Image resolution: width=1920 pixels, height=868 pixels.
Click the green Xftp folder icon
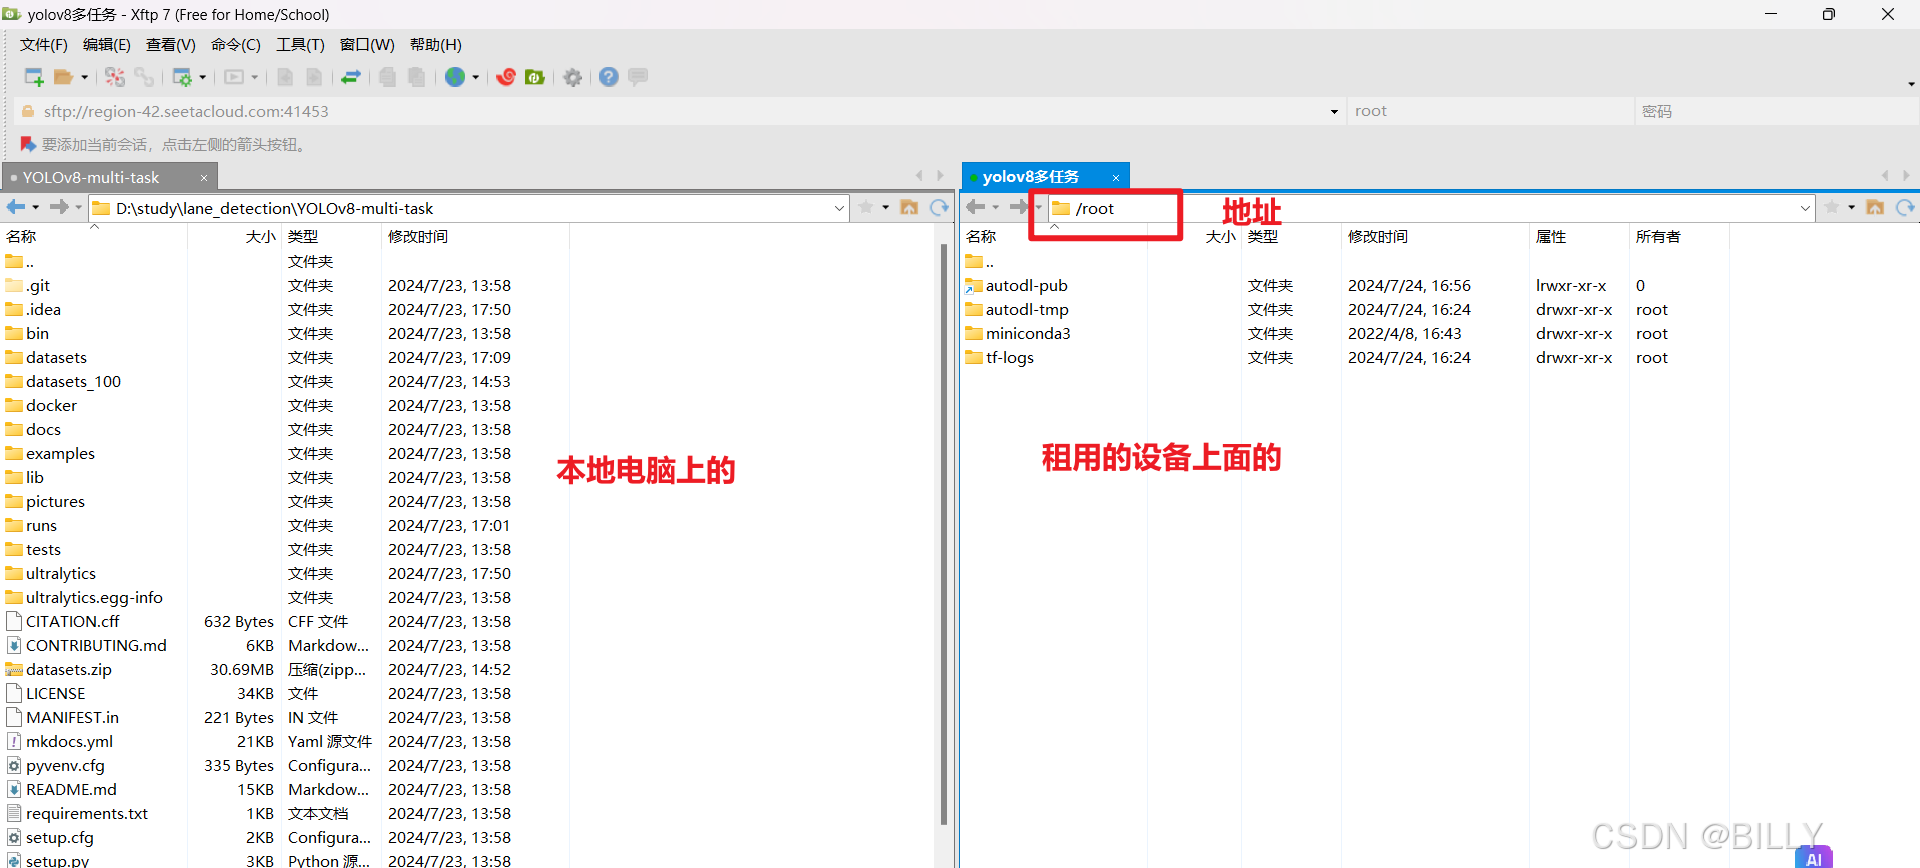click(x=535, y=77)
